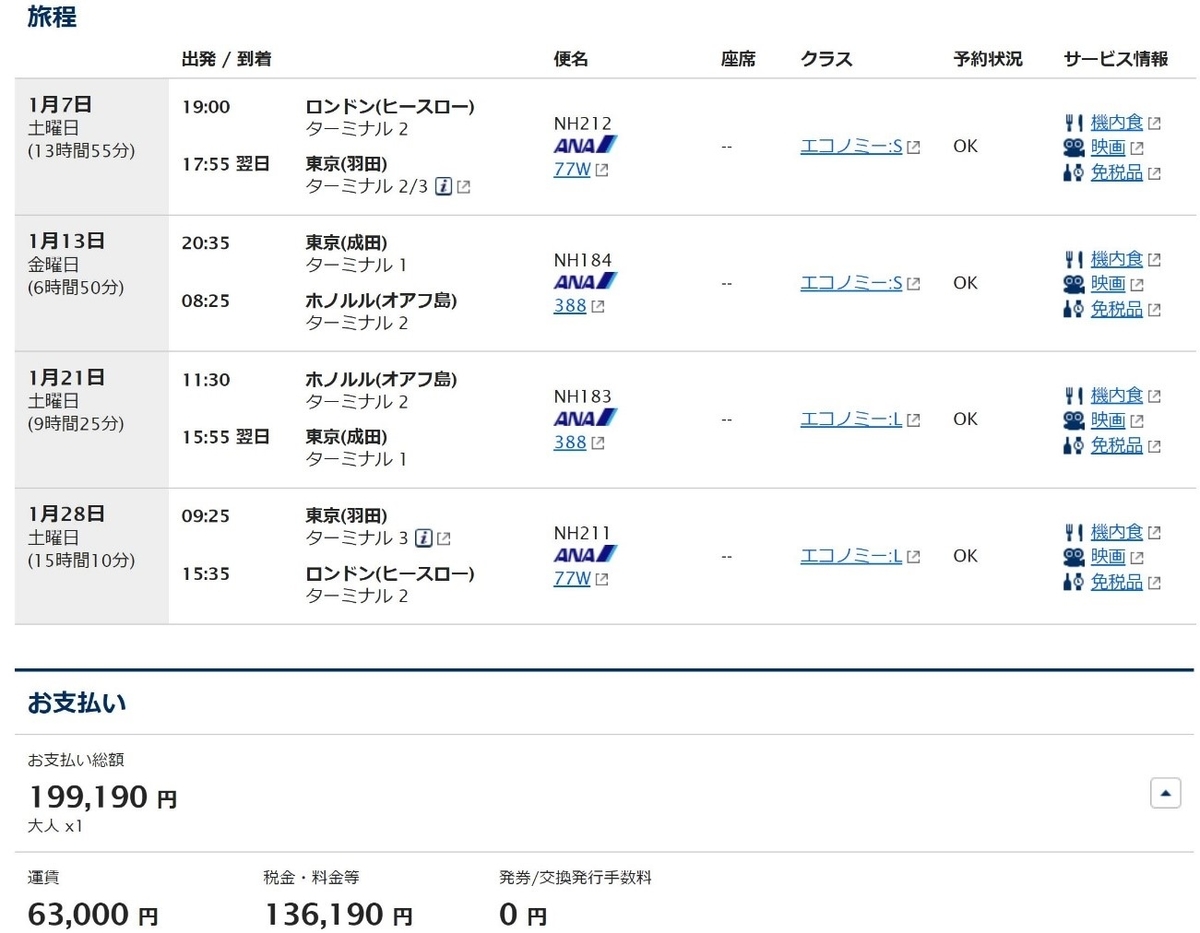The width and height of the screenshot is (1200, 933).
Task: Open 免税品 link for the NH184 flight
Action: [1117, 309]
